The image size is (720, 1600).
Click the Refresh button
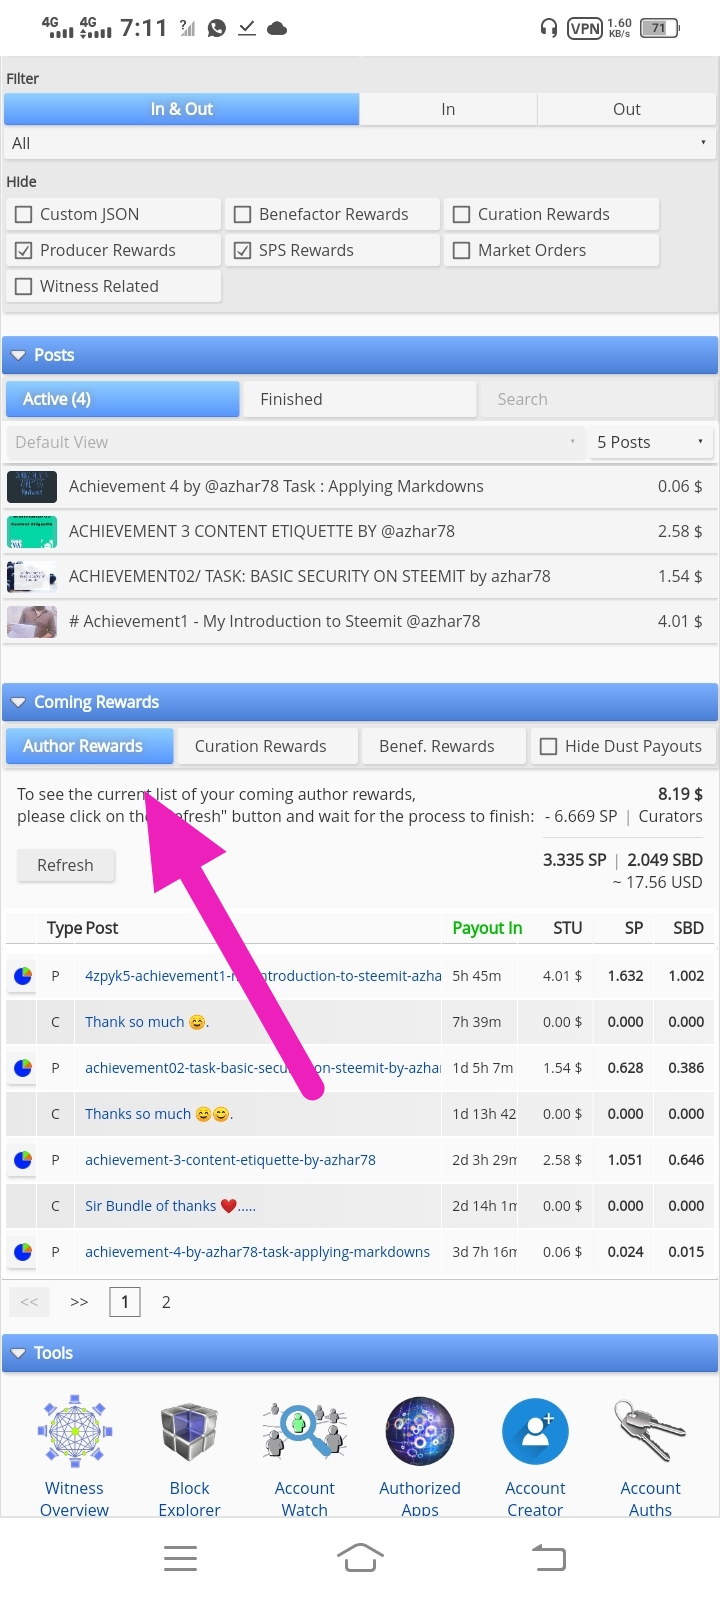point(66,865)
